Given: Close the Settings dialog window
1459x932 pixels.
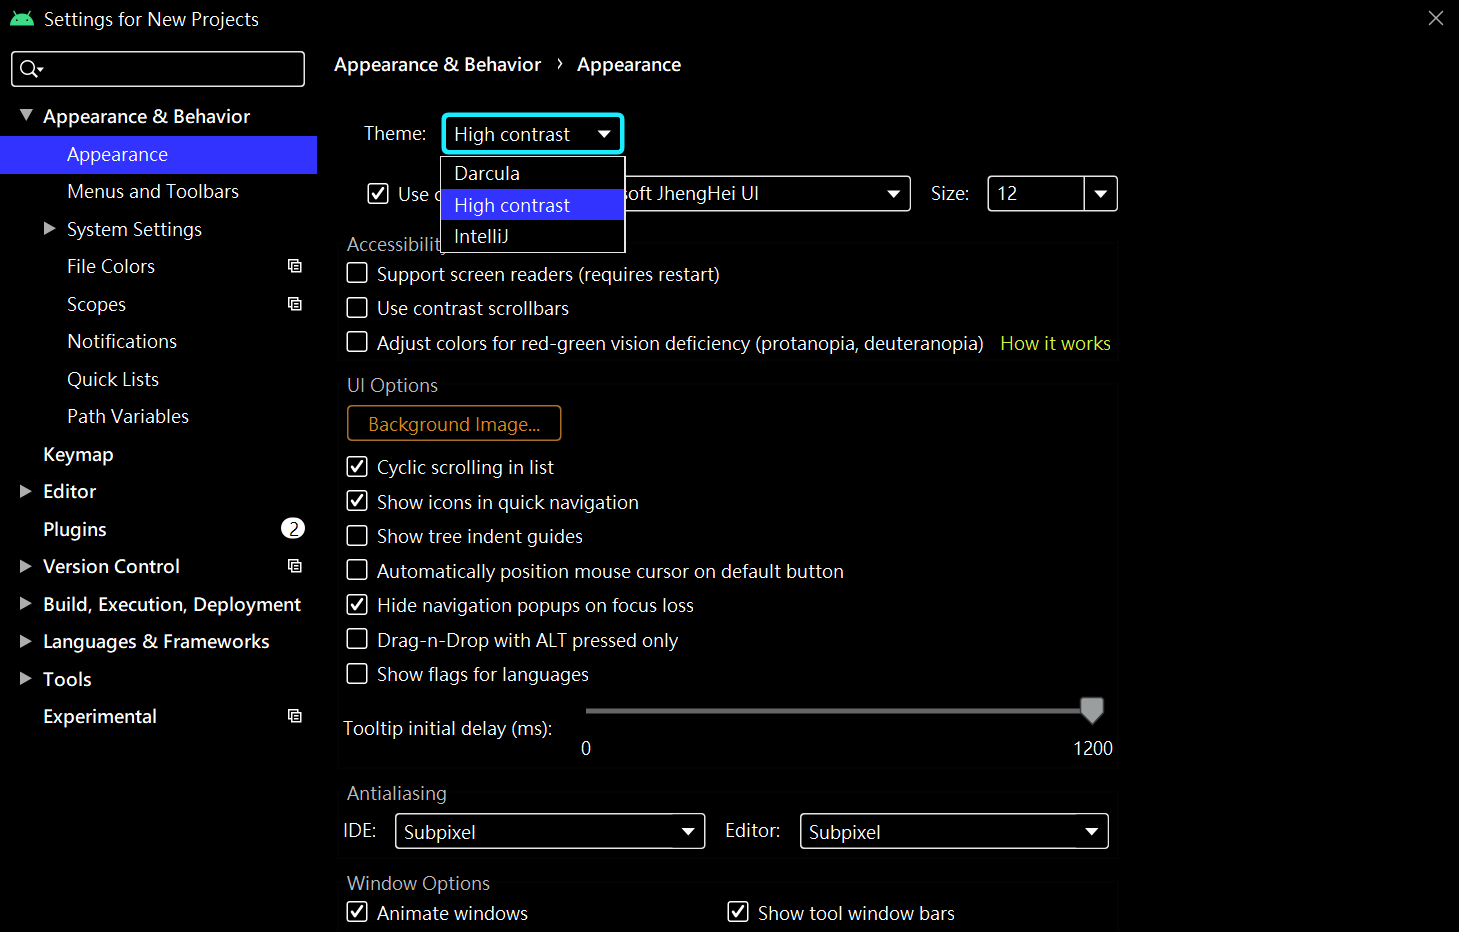Looking at the screenshot, I should click(1436, 18).
